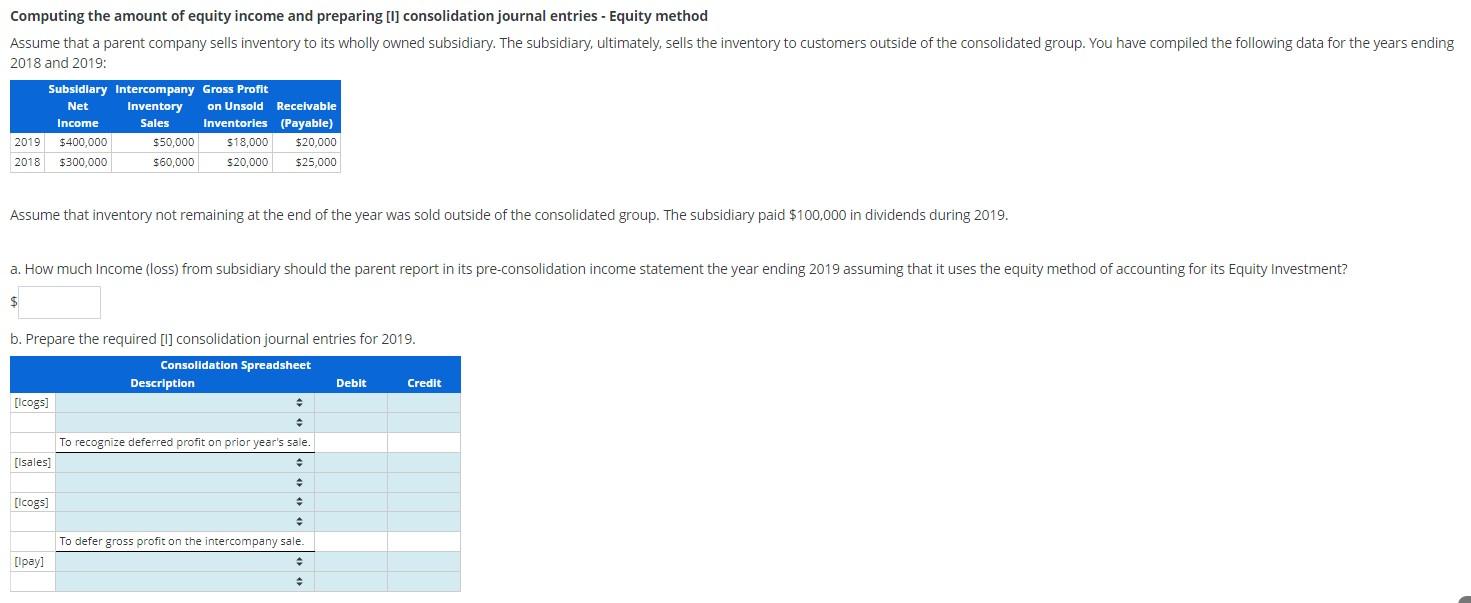The image size is (1471, 603).
Task: Open the [Isales] account selector dropdown
Action: pos(298,461)
